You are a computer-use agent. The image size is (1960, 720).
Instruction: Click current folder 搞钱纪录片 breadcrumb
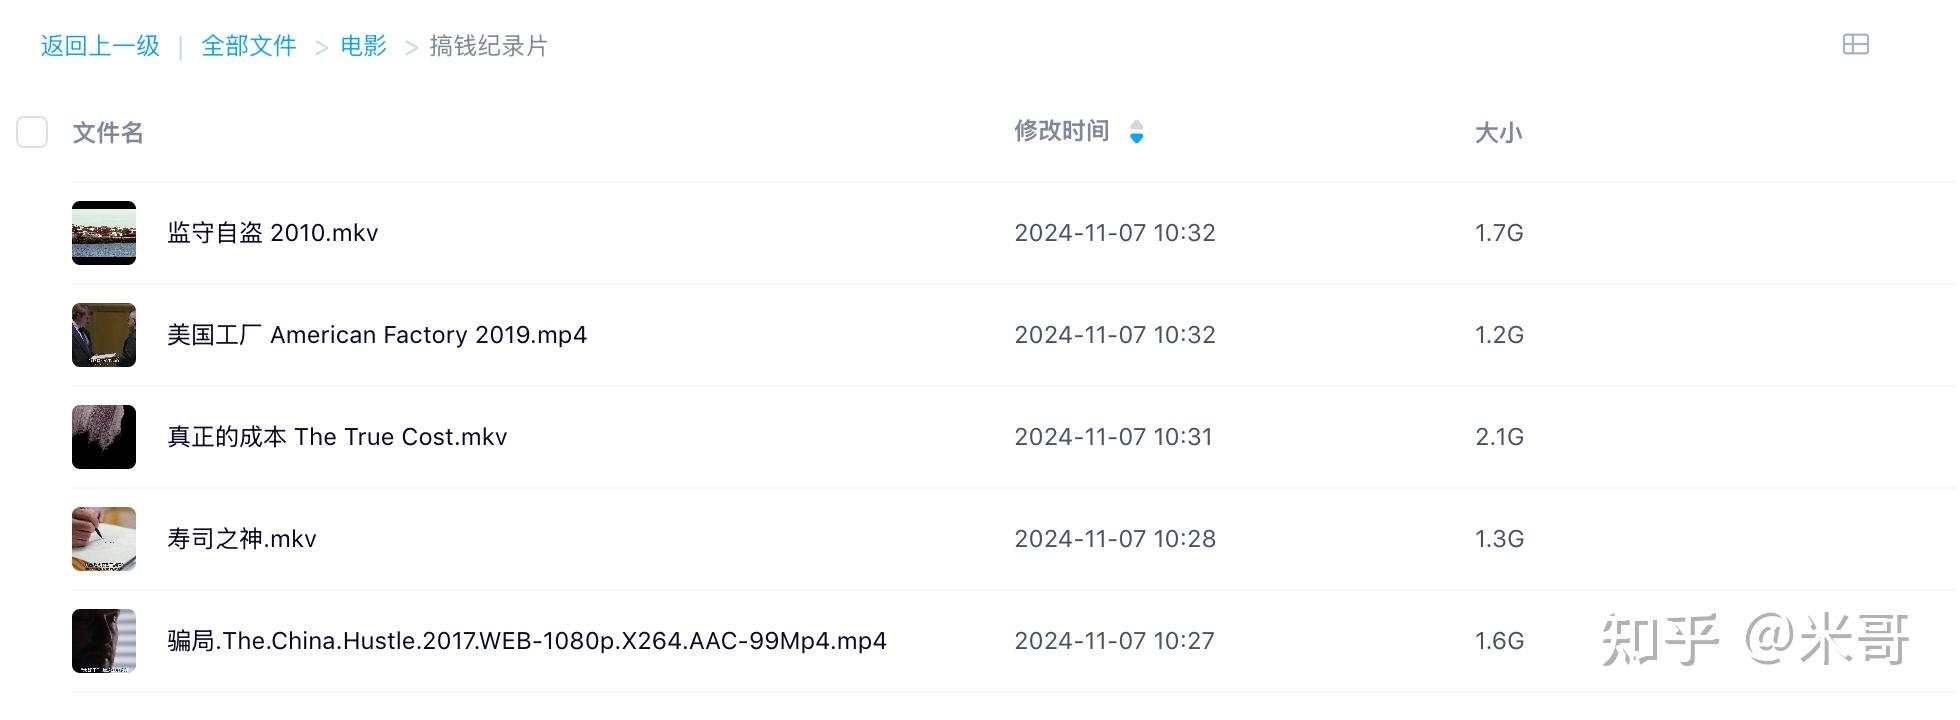(488, 46)
